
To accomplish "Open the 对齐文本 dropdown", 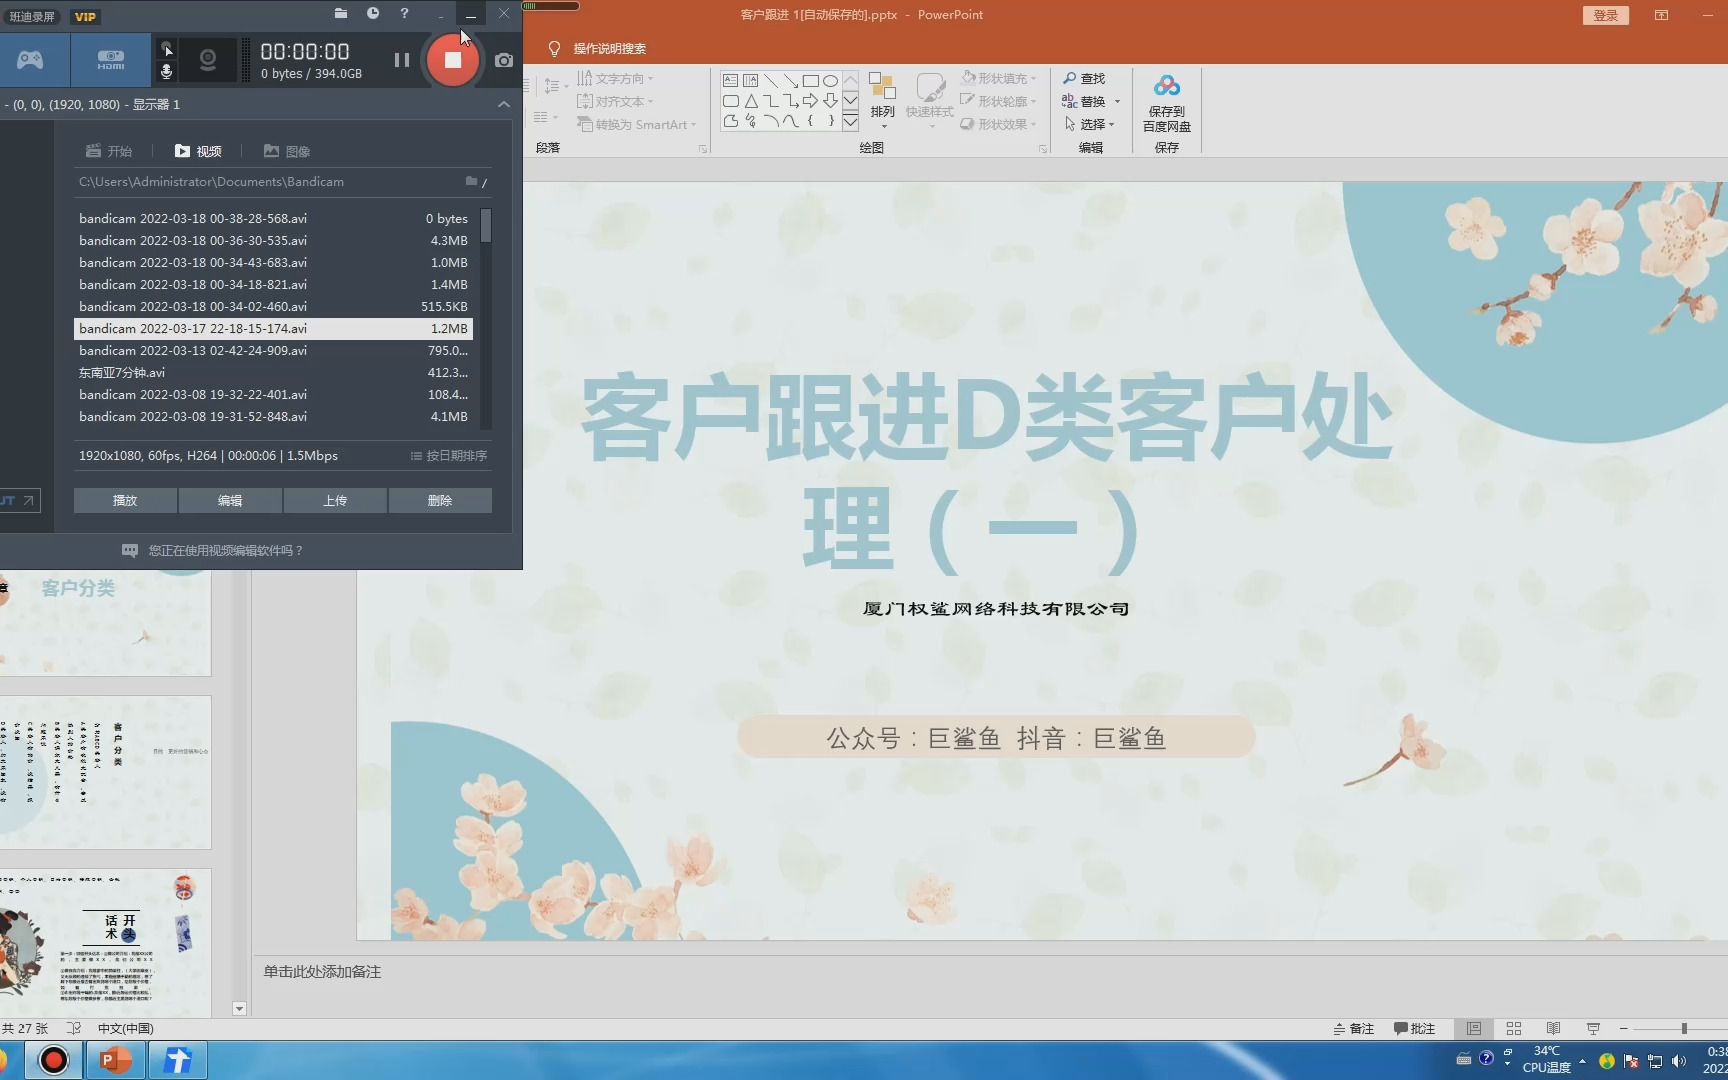I will [x=615, y=101].
